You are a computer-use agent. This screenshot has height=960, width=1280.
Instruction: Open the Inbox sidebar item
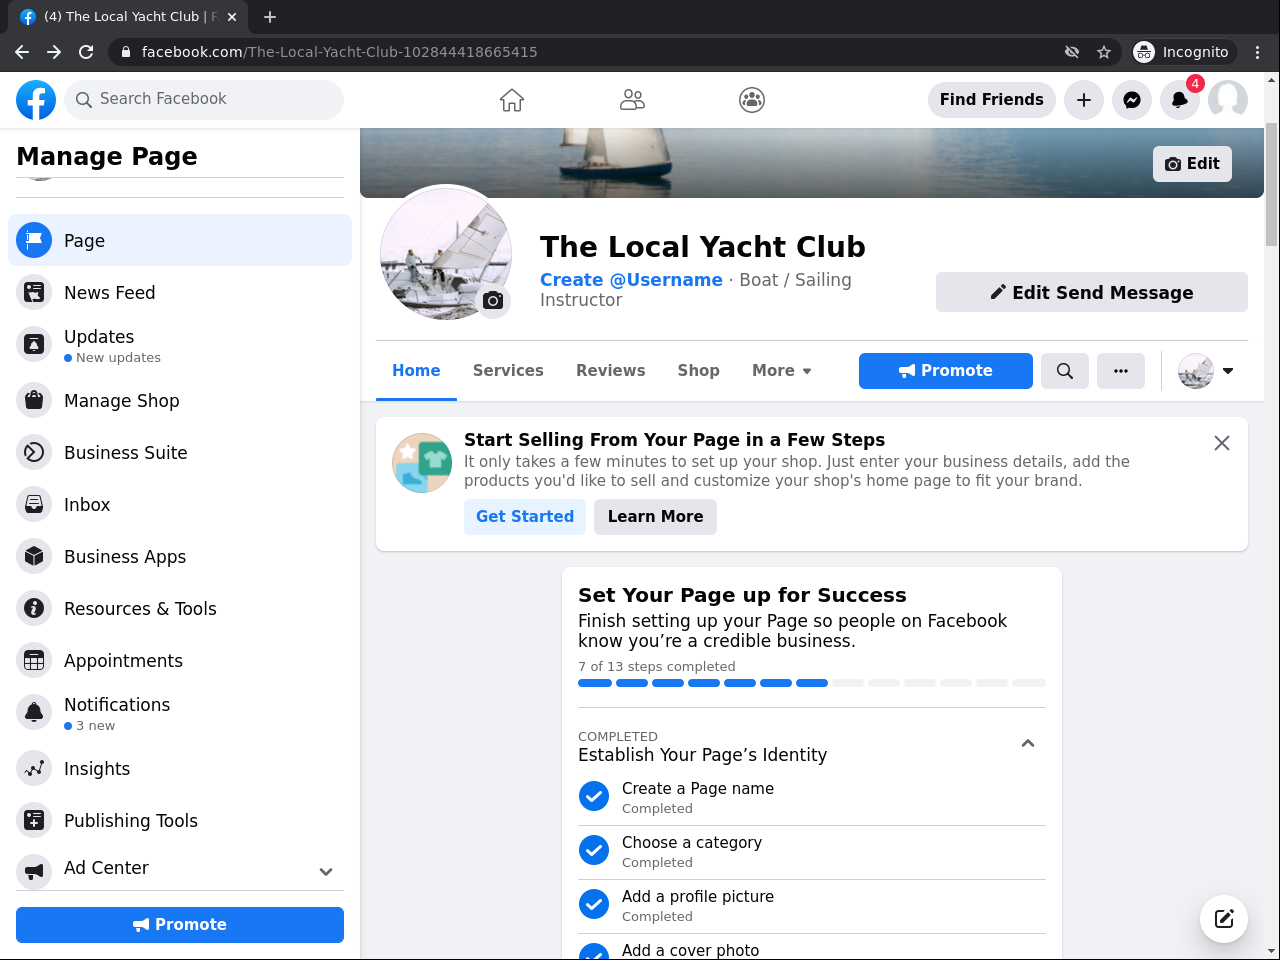(x=180, y=505)
